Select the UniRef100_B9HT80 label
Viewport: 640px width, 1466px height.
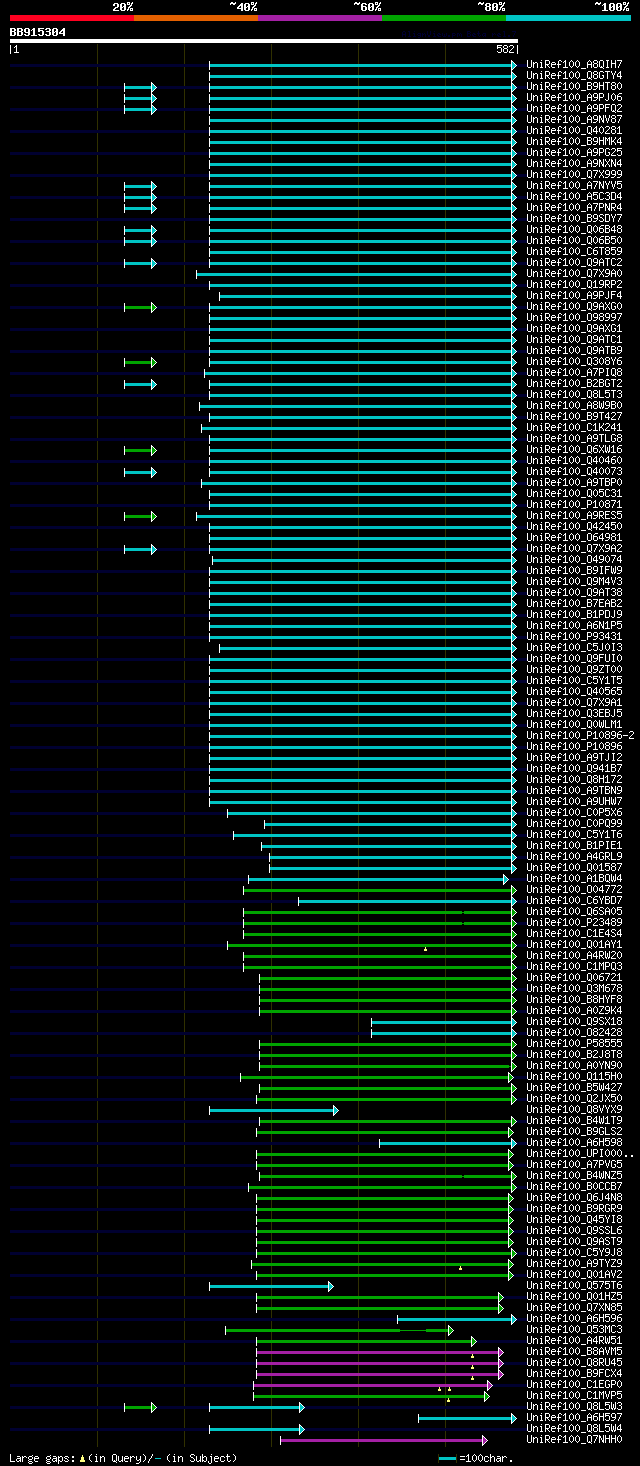tap(574, 86)
